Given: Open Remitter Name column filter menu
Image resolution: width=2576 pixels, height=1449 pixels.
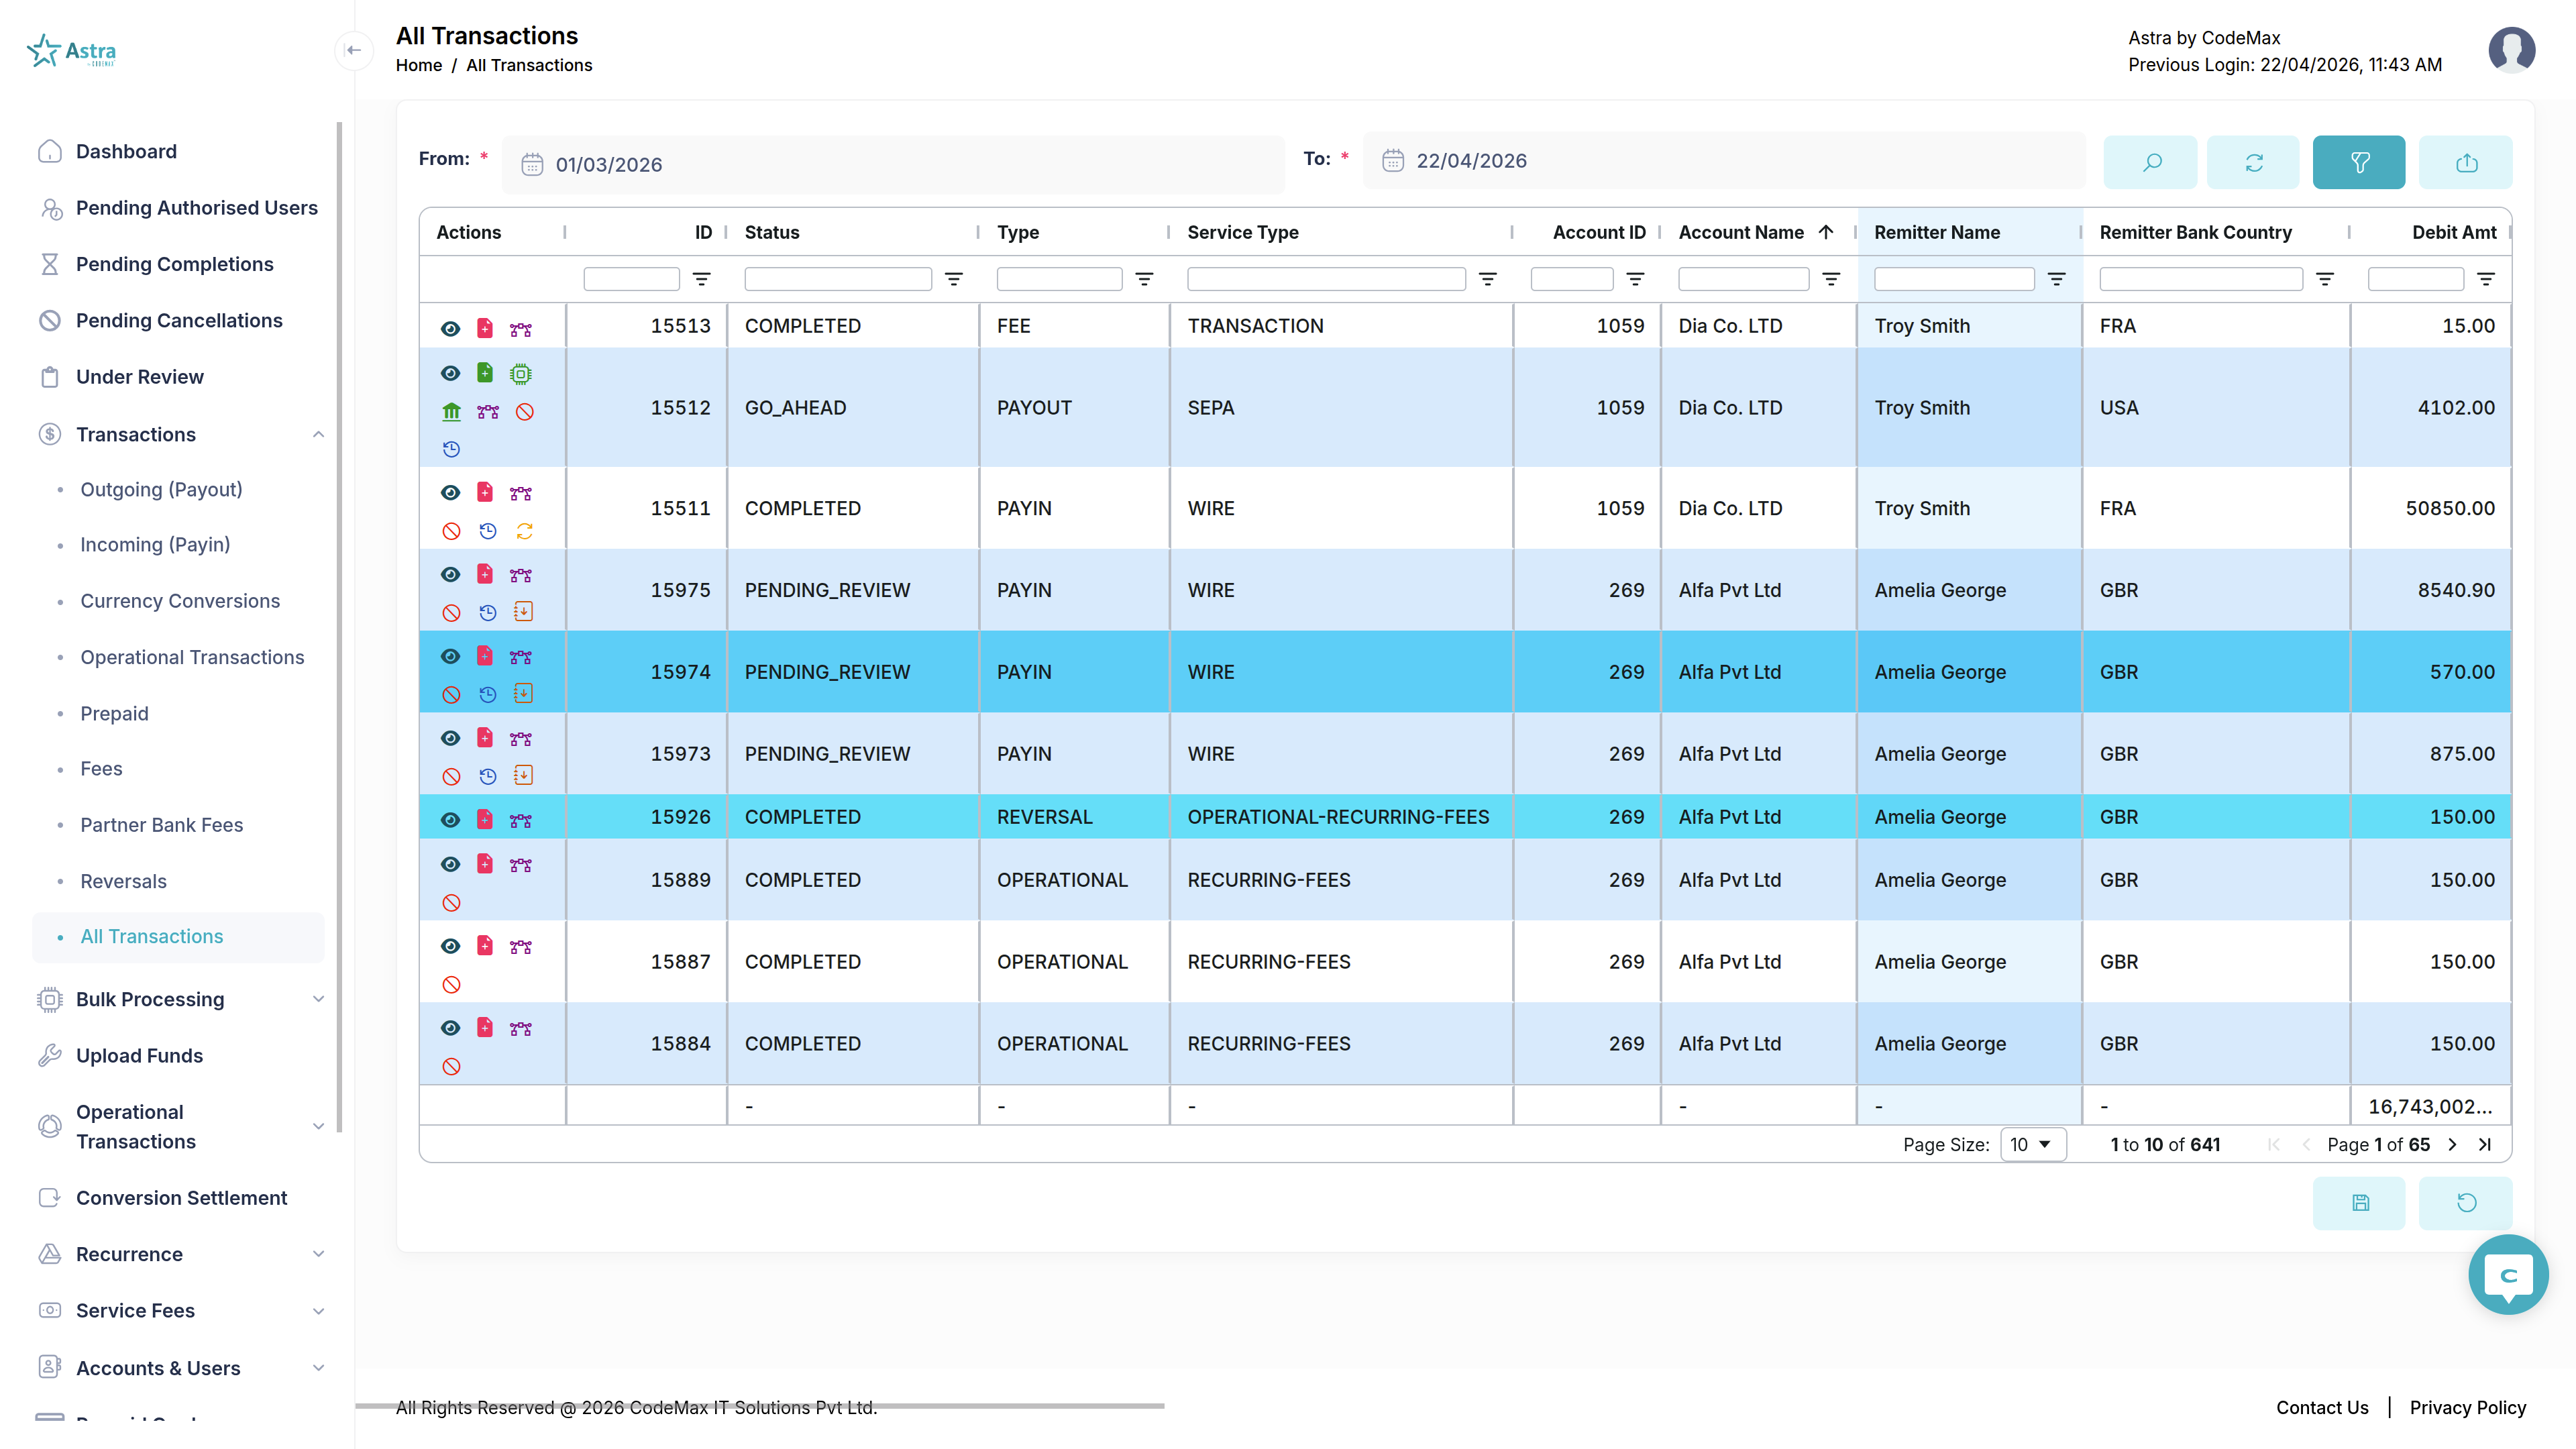Looking at the screenshot, I should pos(2057,280).
